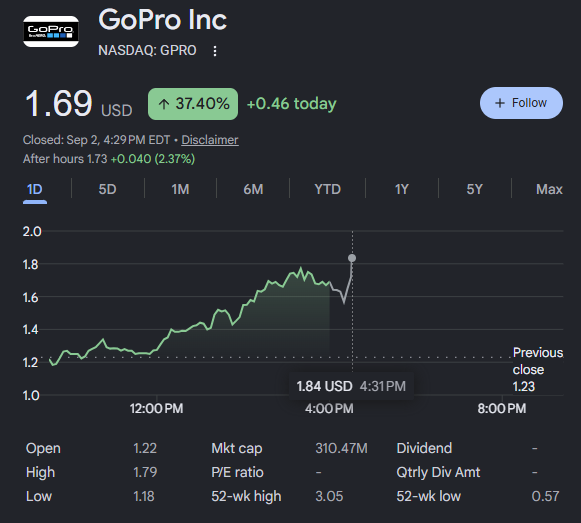Switch to the 6M time range tab

click(x=253, y=189)
